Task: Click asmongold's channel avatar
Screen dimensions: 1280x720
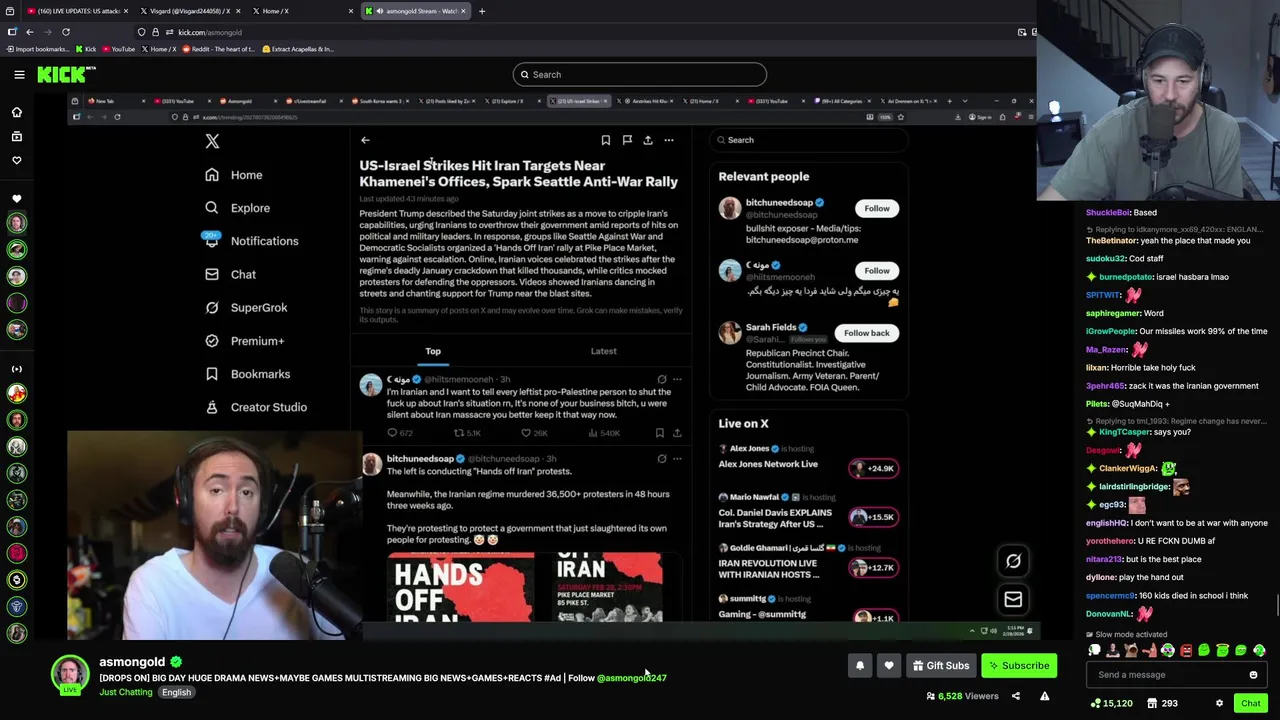Action: [x=70, y=675]
